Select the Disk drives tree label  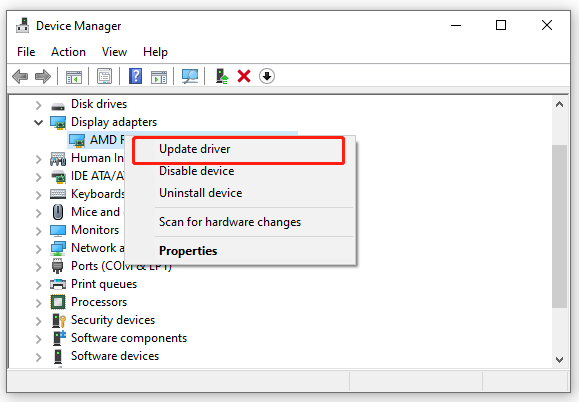coord(99,104)
